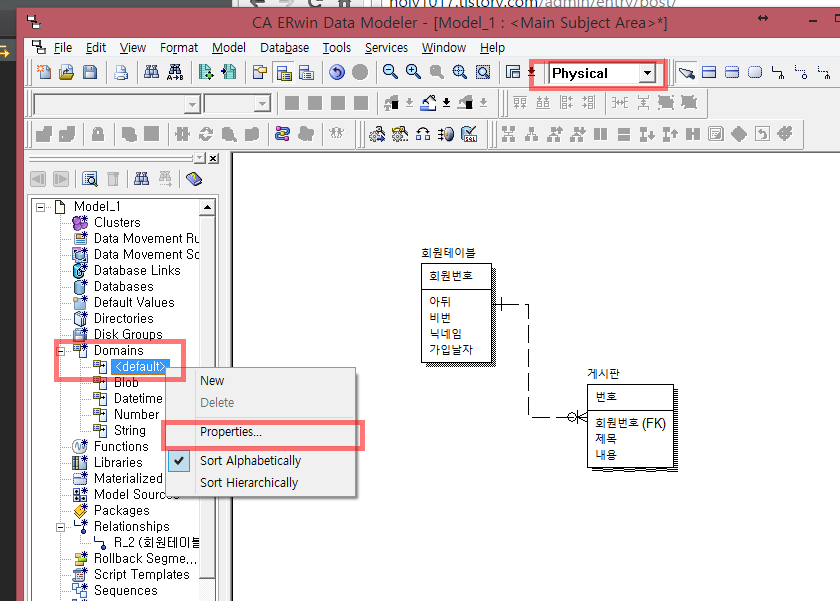This screenshot has width=840, height=601.
Task: Select Properties... in the context menu
Action: coord(261,432)
